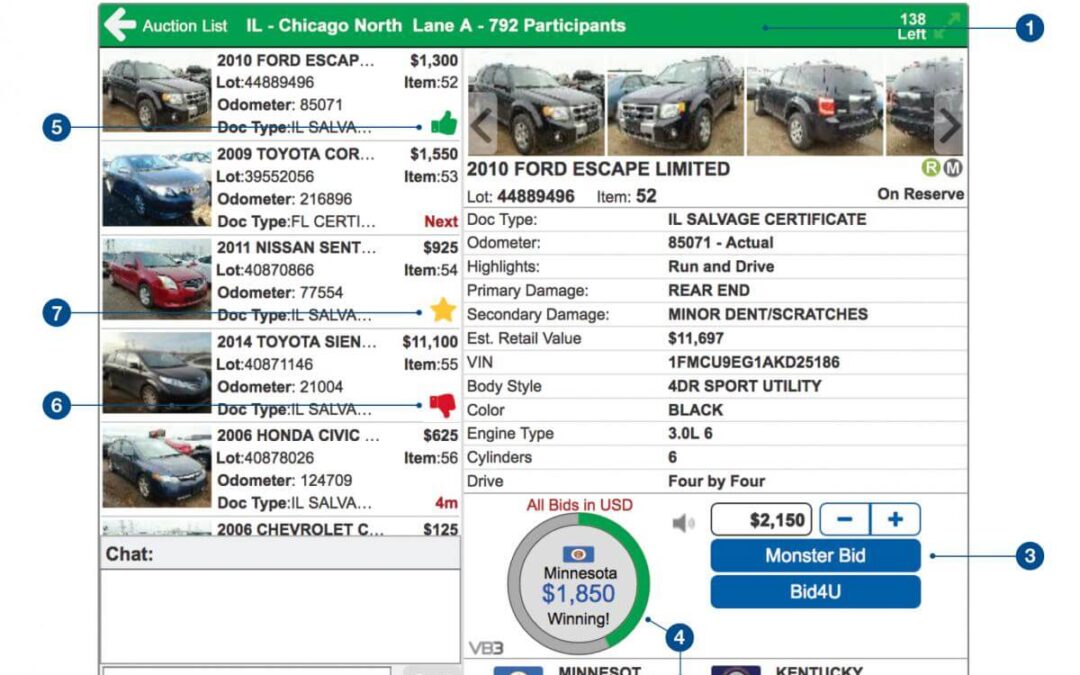The image size is (1080, 675).
Task: Select the 2009 Toyota Corolla lot item
Action: 281,188
